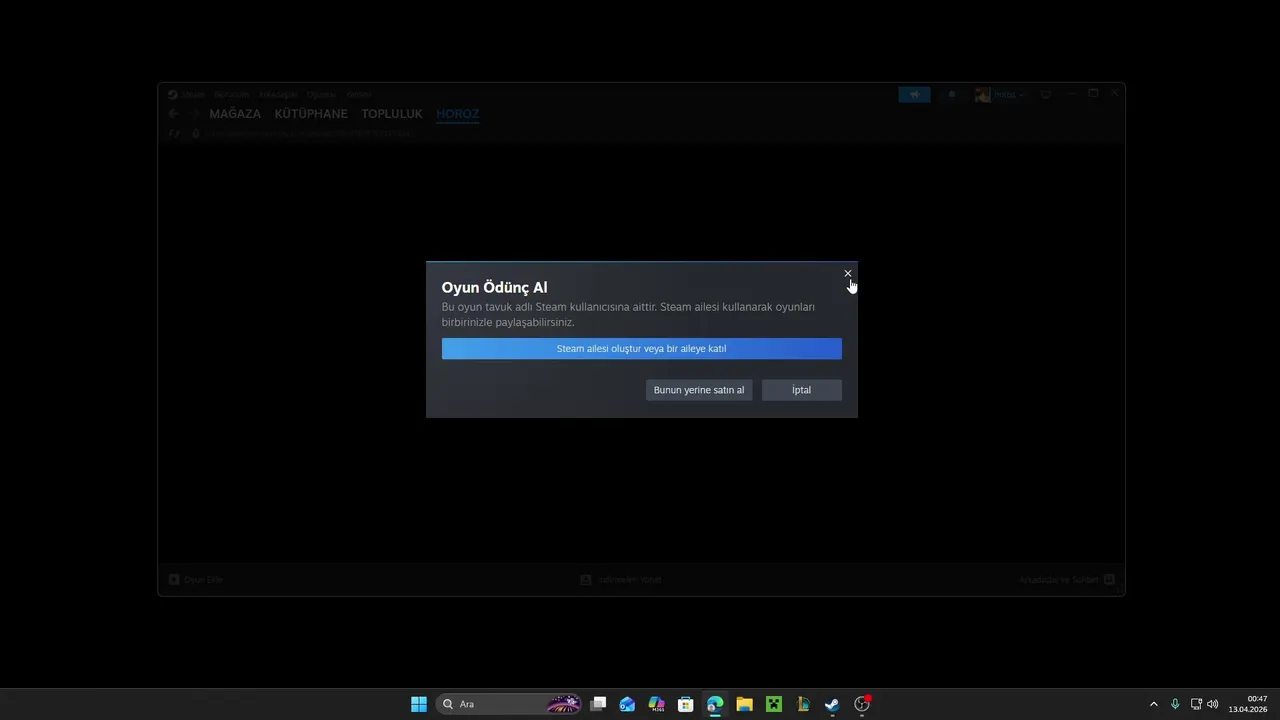
Task: Click the blue megaphone announcements button
Action: click(x=914, y=94)
